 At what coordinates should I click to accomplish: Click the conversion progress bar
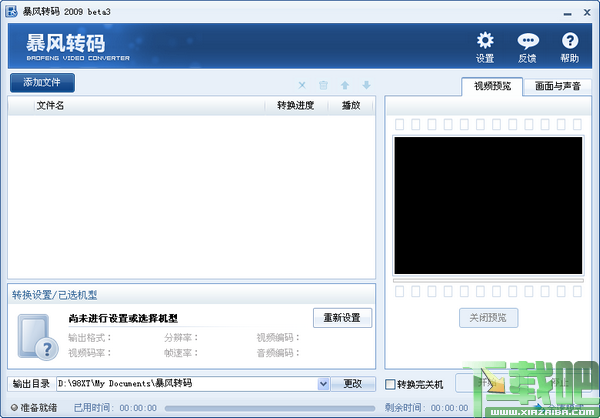270,408
